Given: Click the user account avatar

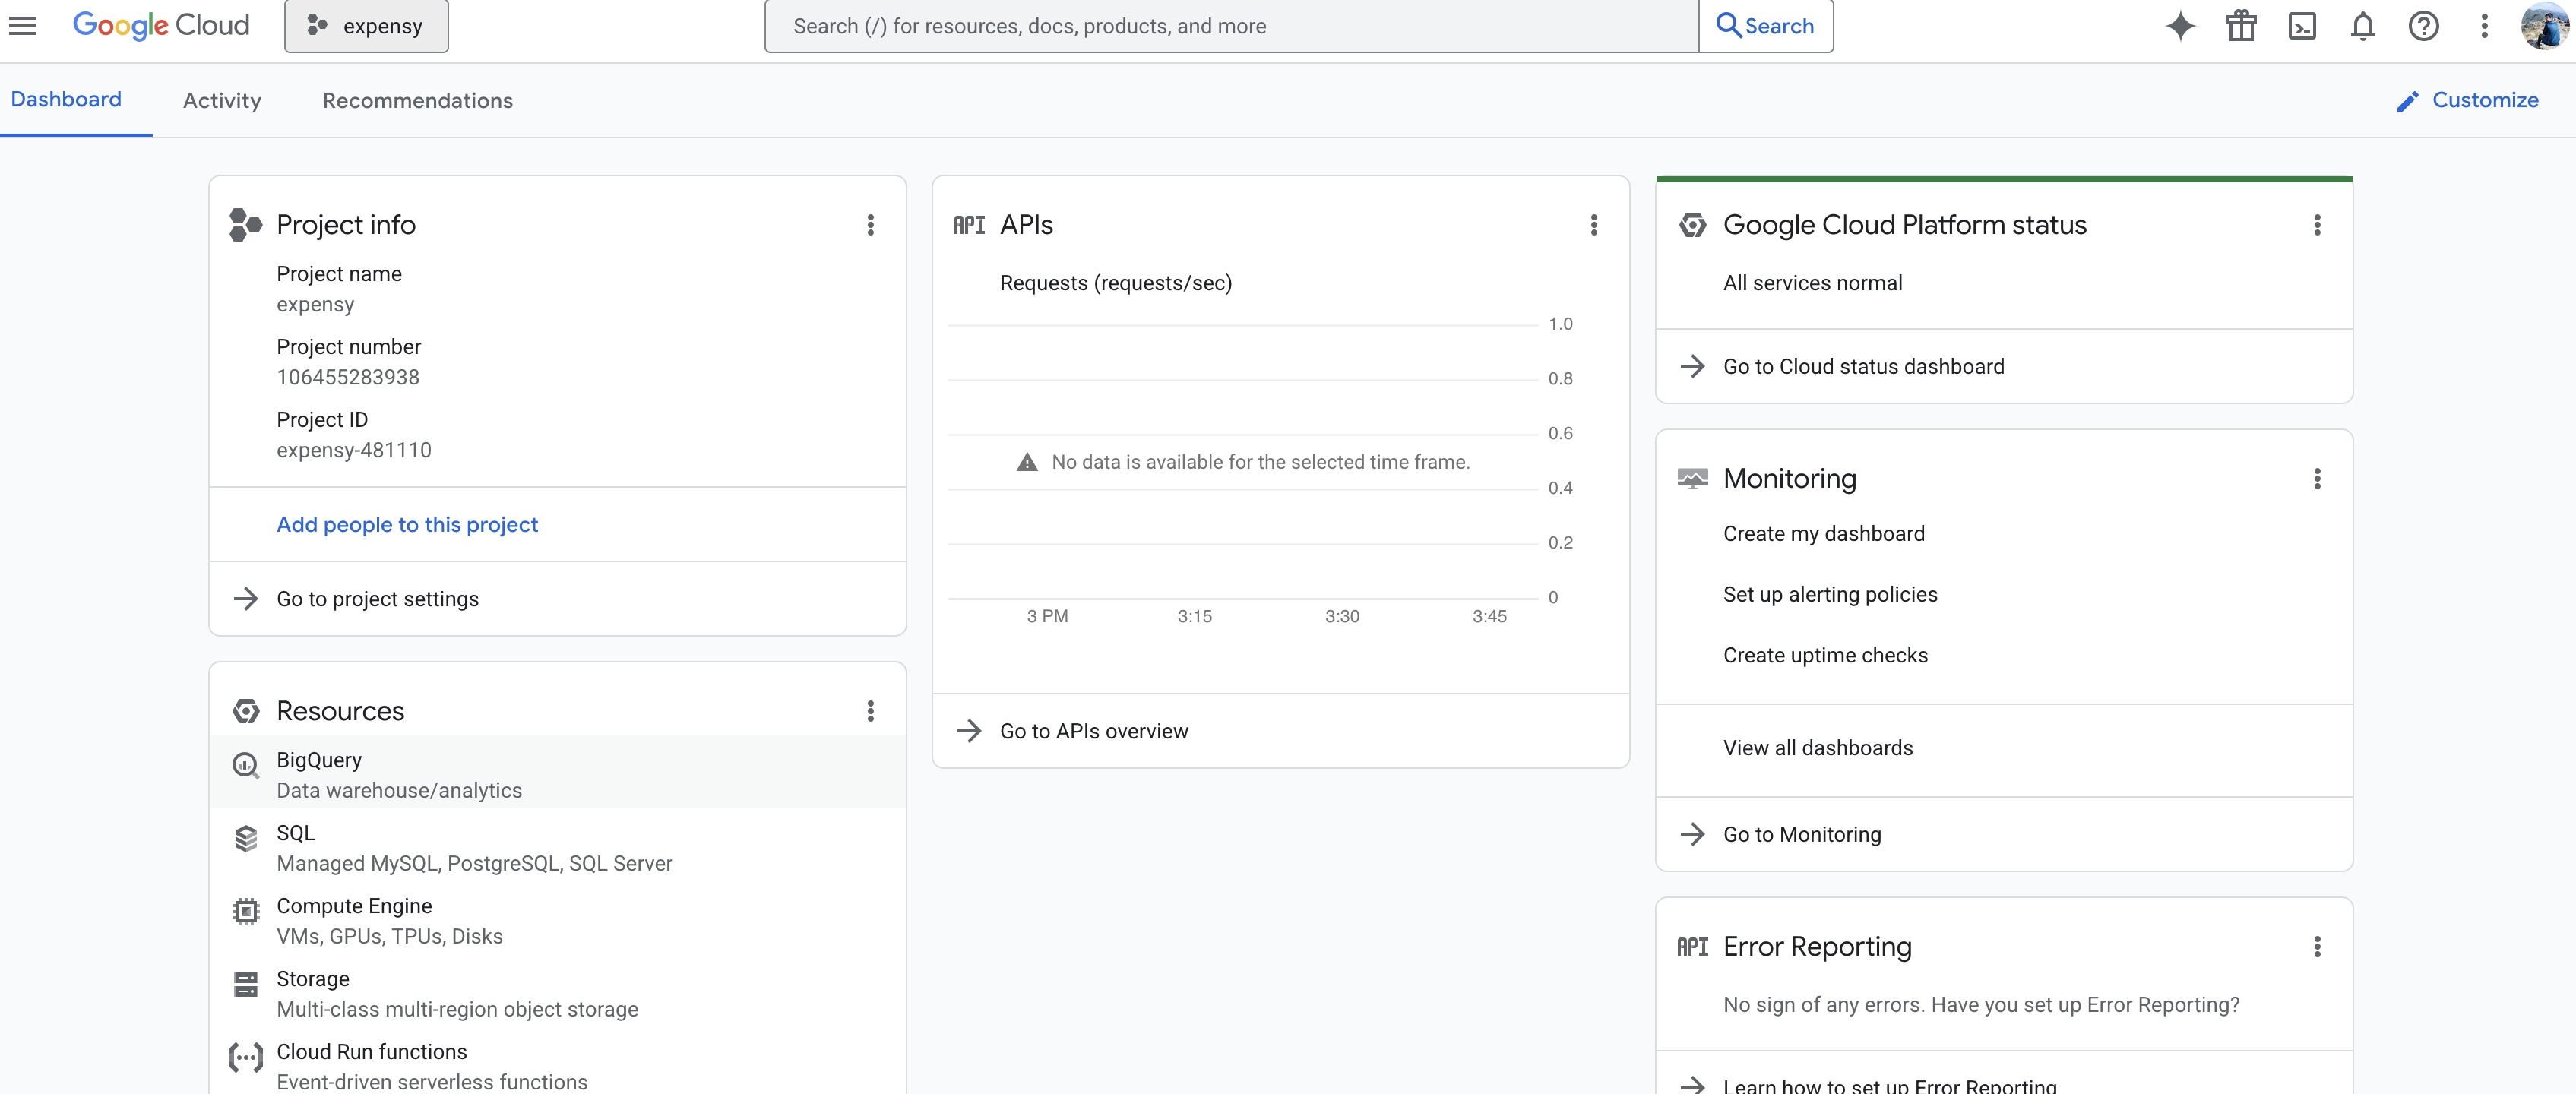Looking at the screenshot, I should click(2544, 26).
